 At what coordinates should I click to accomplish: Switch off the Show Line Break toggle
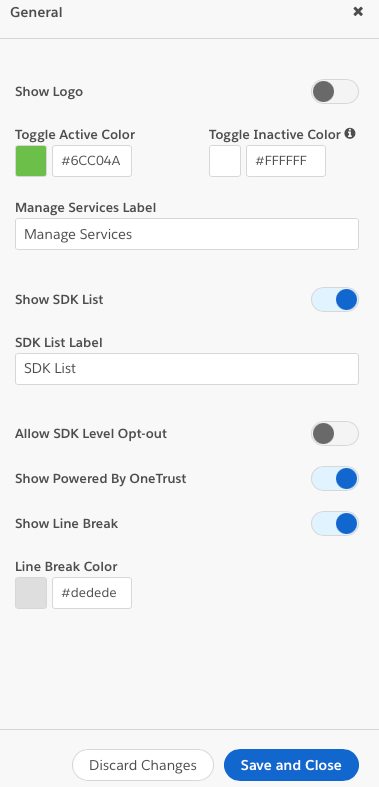tap(335, 524)
